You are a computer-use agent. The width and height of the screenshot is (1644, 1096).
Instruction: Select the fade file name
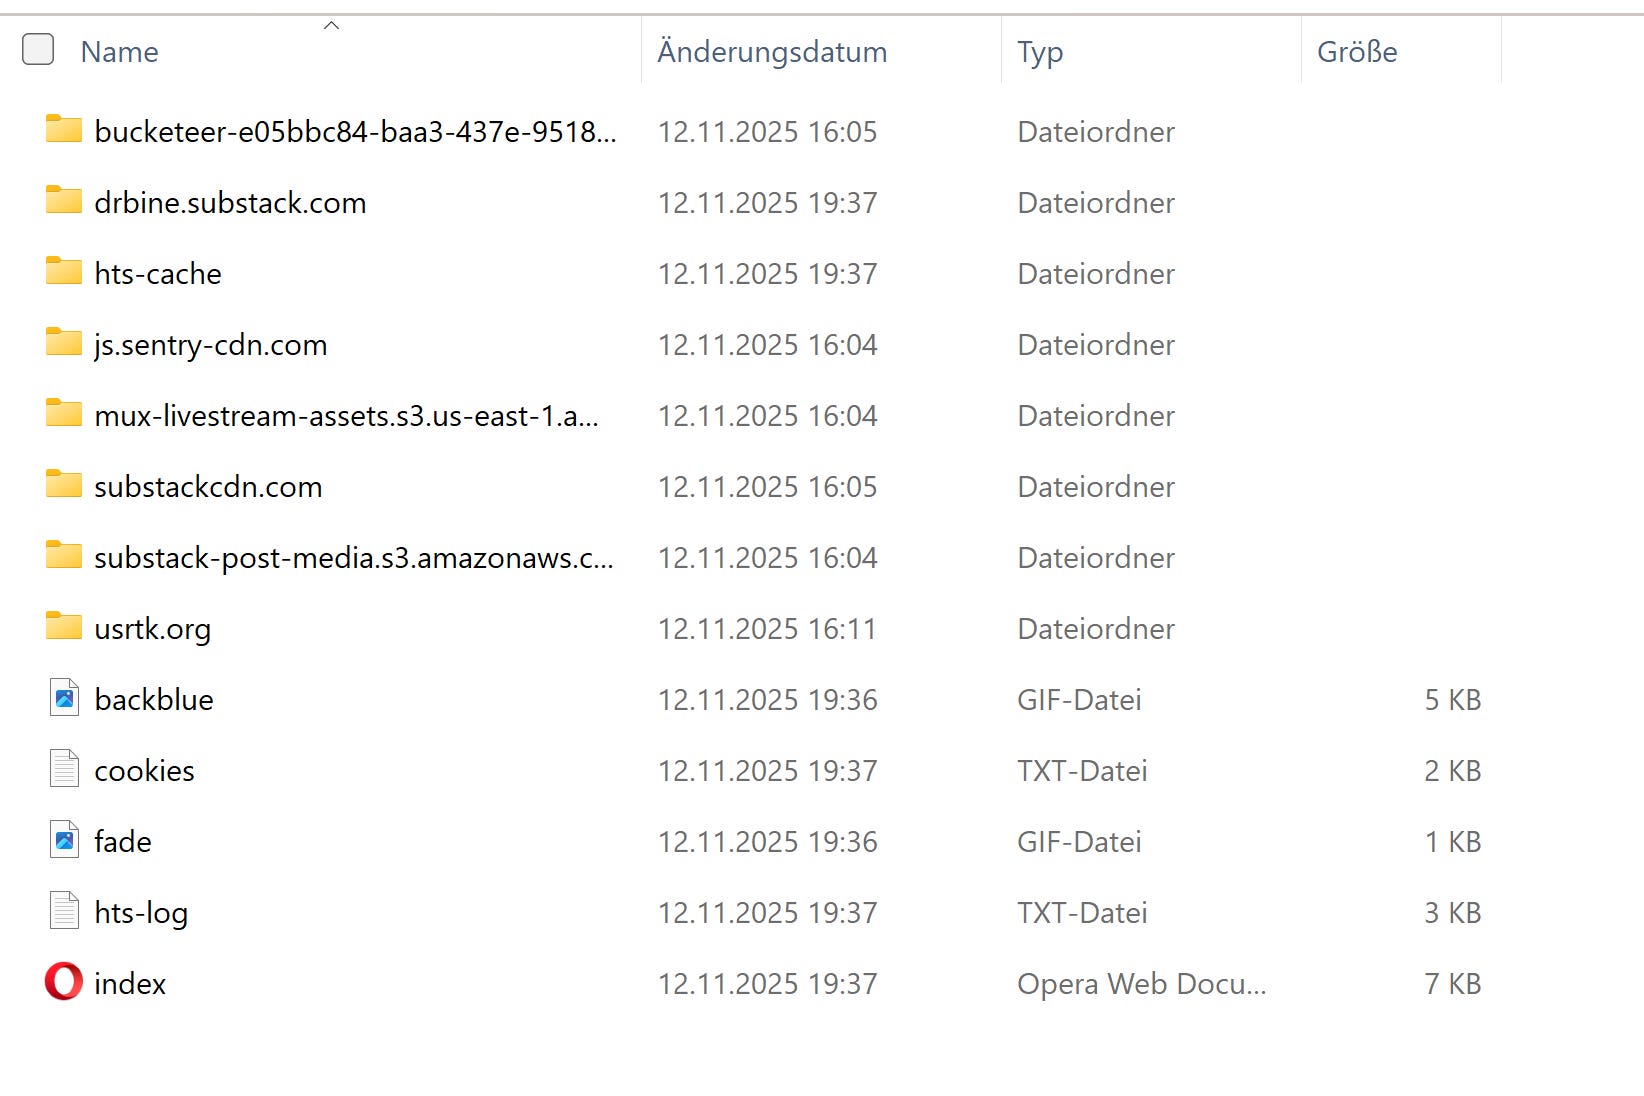123,842
